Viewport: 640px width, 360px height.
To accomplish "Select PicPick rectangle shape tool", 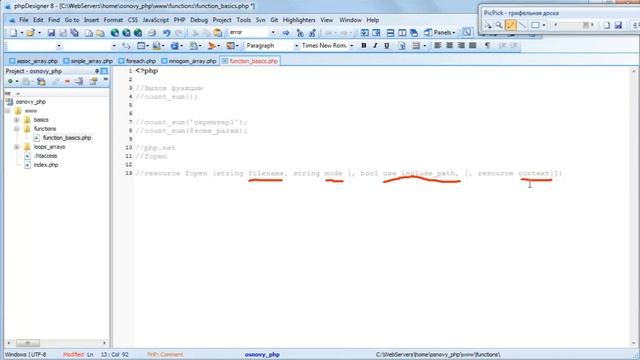I will click(x=535, y=25).
